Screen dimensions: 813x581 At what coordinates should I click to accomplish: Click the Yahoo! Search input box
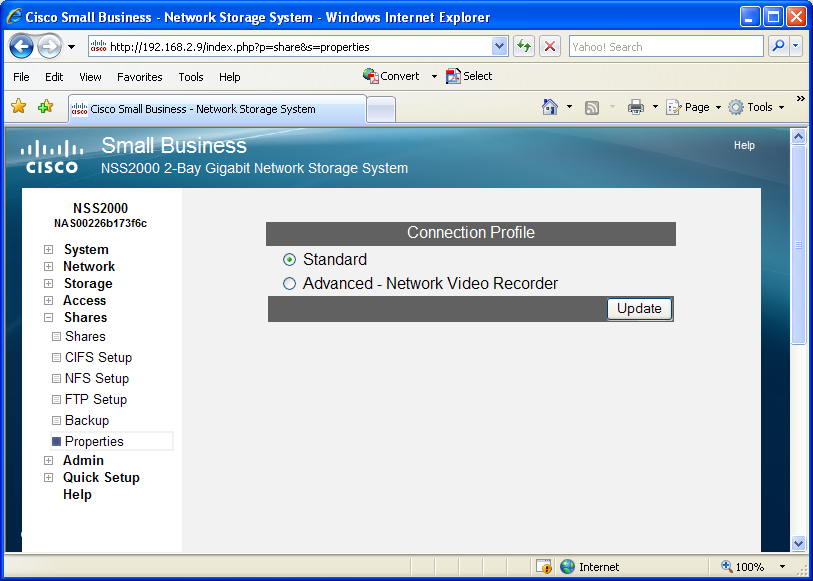click(x=666, y=47)
